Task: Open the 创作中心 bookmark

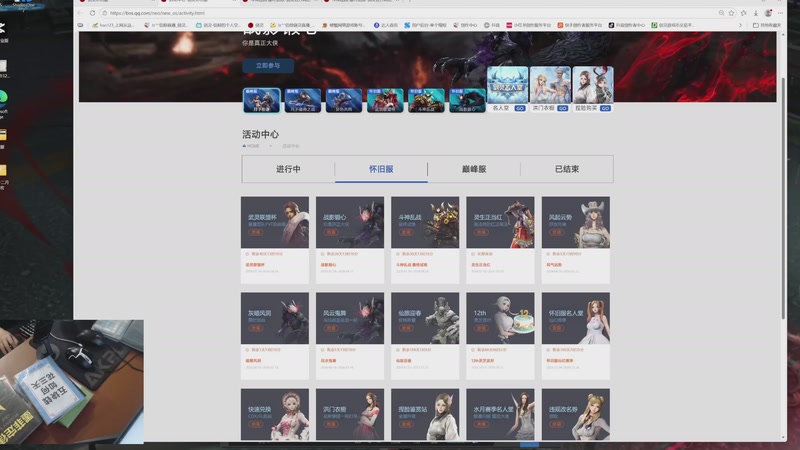Action: tap(465, 25)
